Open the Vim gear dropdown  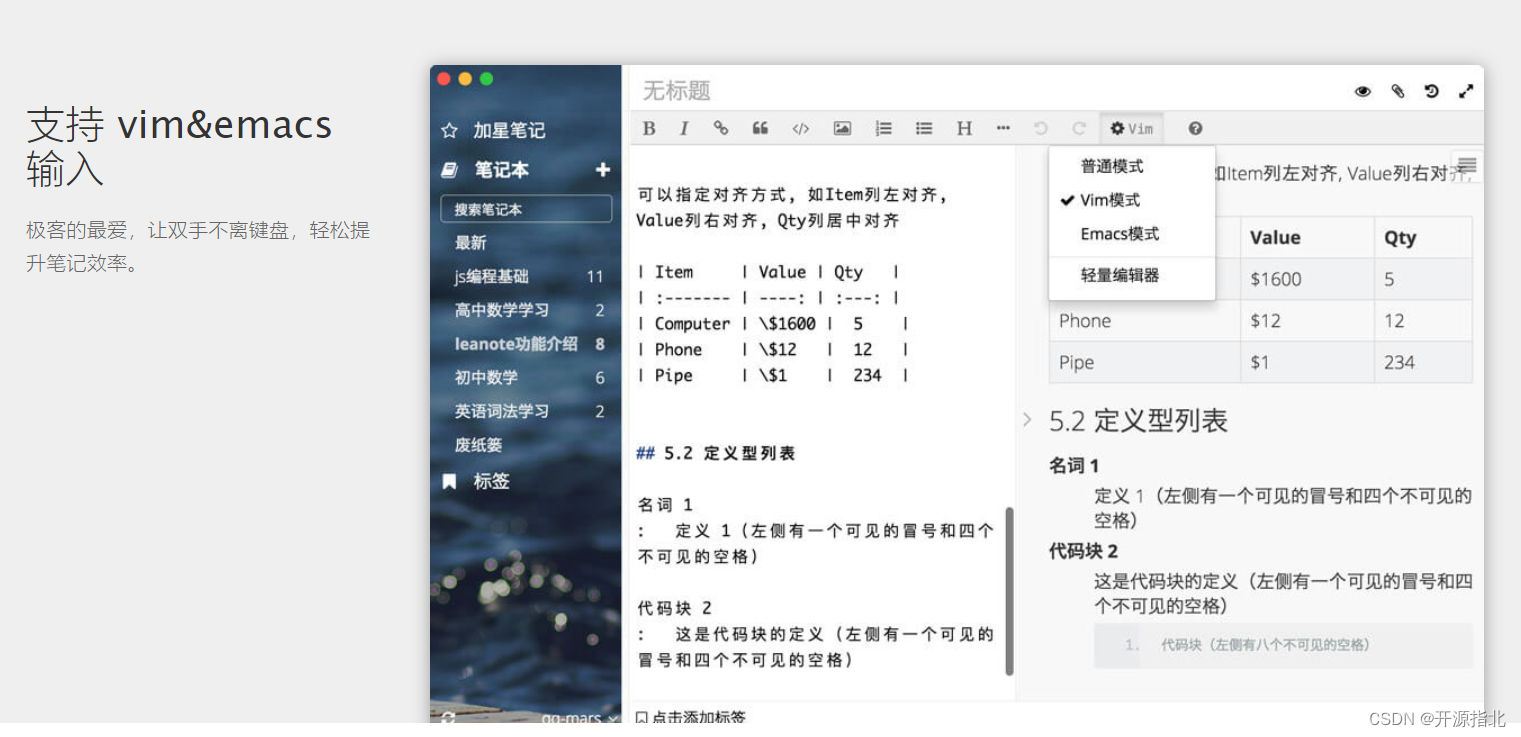(x=1131, y=128)
